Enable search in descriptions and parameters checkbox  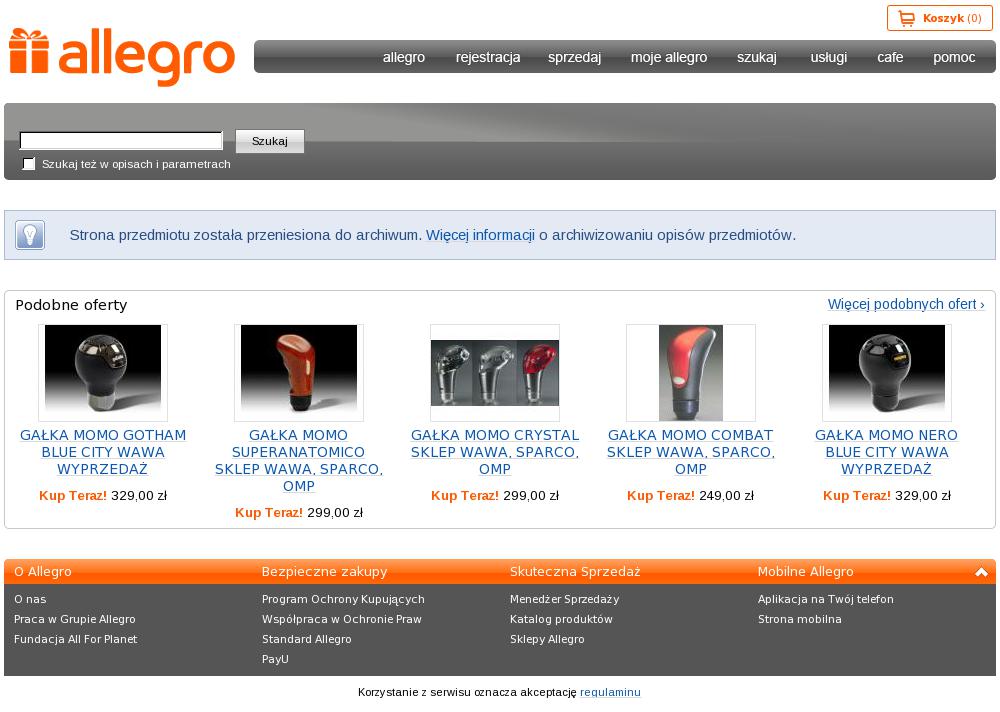[29, 164]
